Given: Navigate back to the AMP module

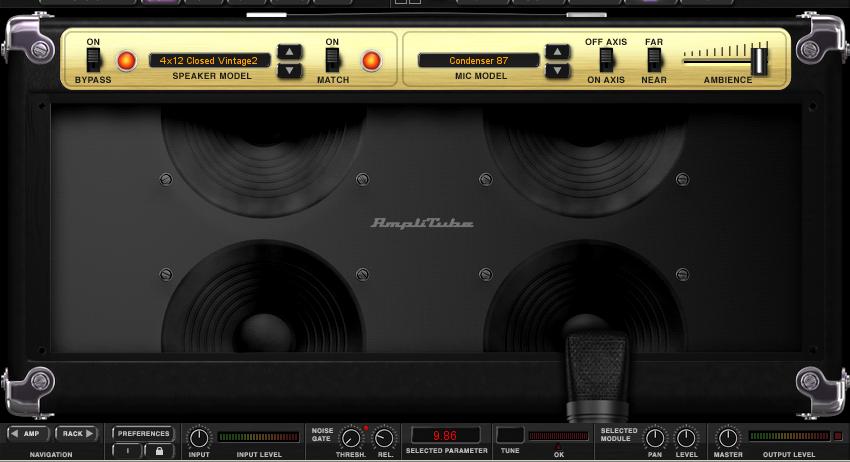Looking at the screenshot, I should click(x=27, y=434).
